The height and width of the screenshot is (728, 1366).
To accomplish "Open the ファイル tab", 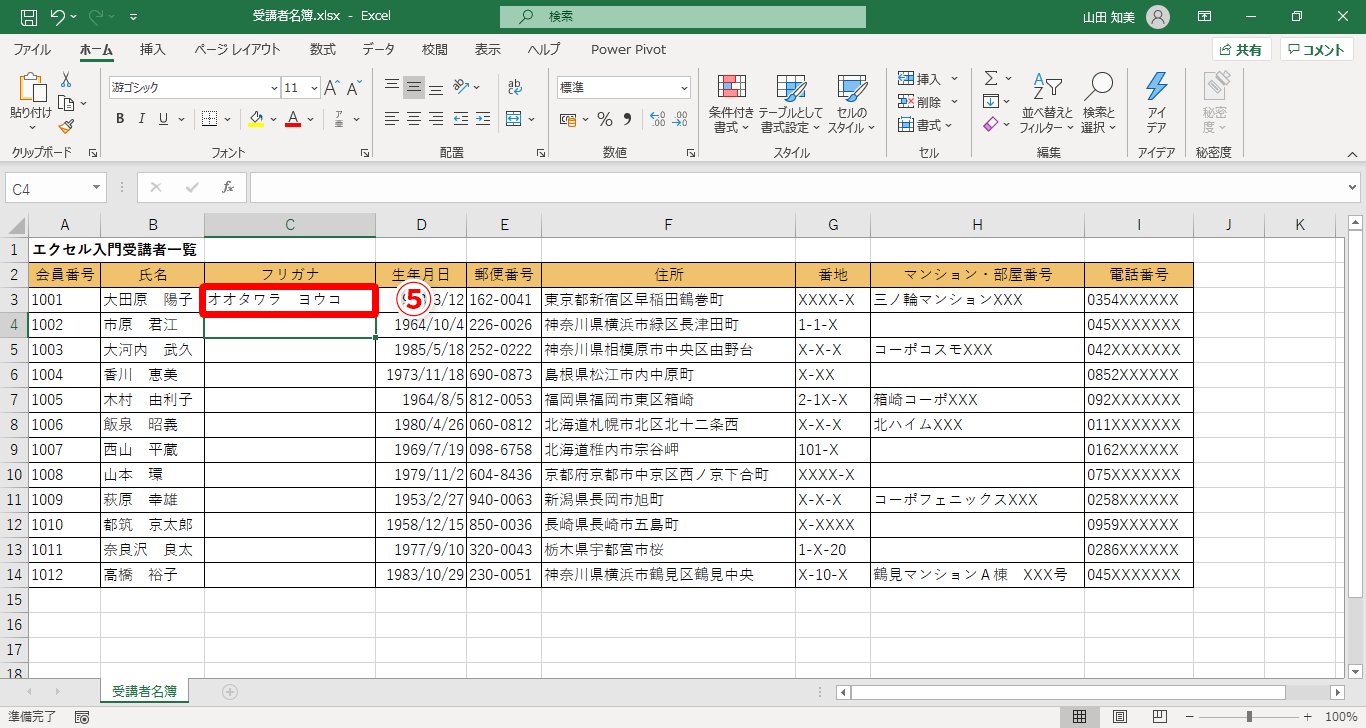I will [x=32, y=49].
